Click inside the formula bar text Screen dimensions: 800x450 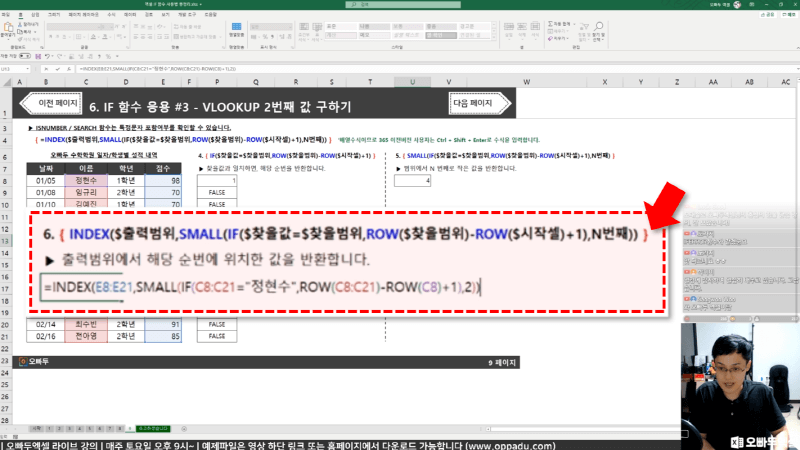pyautogui.click(x=158, y=69)
